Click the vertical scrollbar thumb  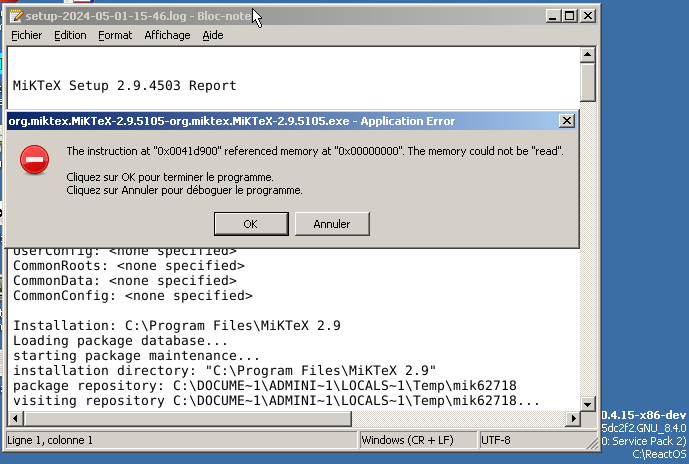[x=587, y=82]
